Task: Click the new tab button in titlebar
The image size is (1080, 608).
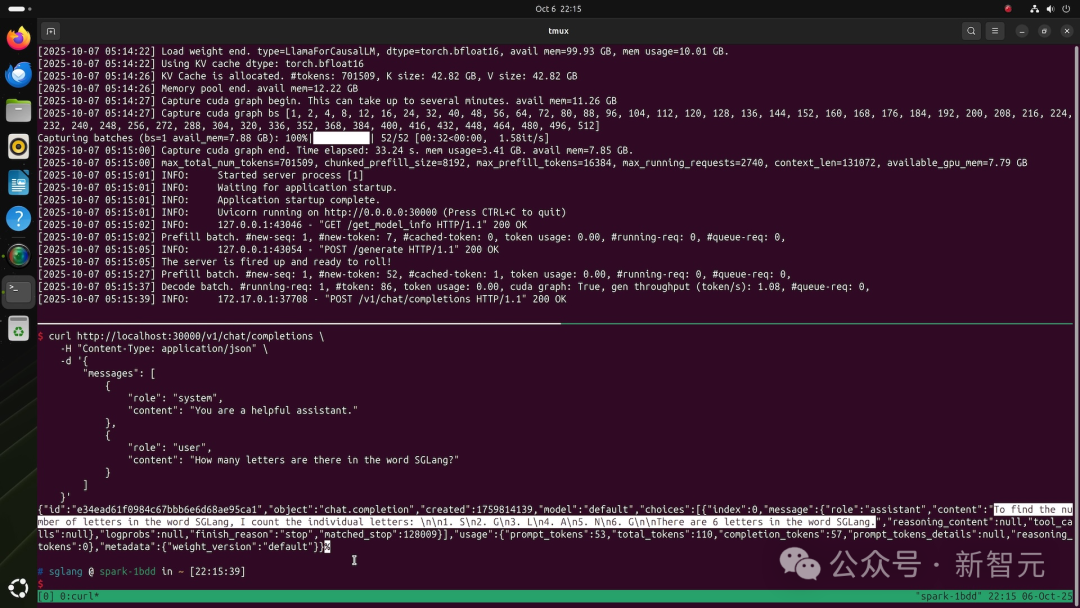Action: point(51,31)
